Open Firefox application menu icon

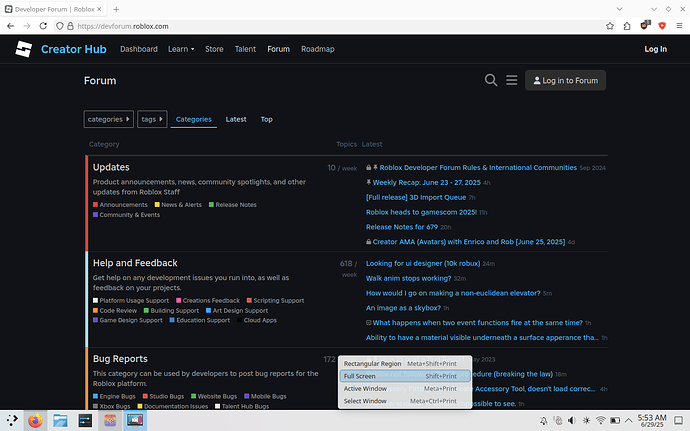[679, 26]
